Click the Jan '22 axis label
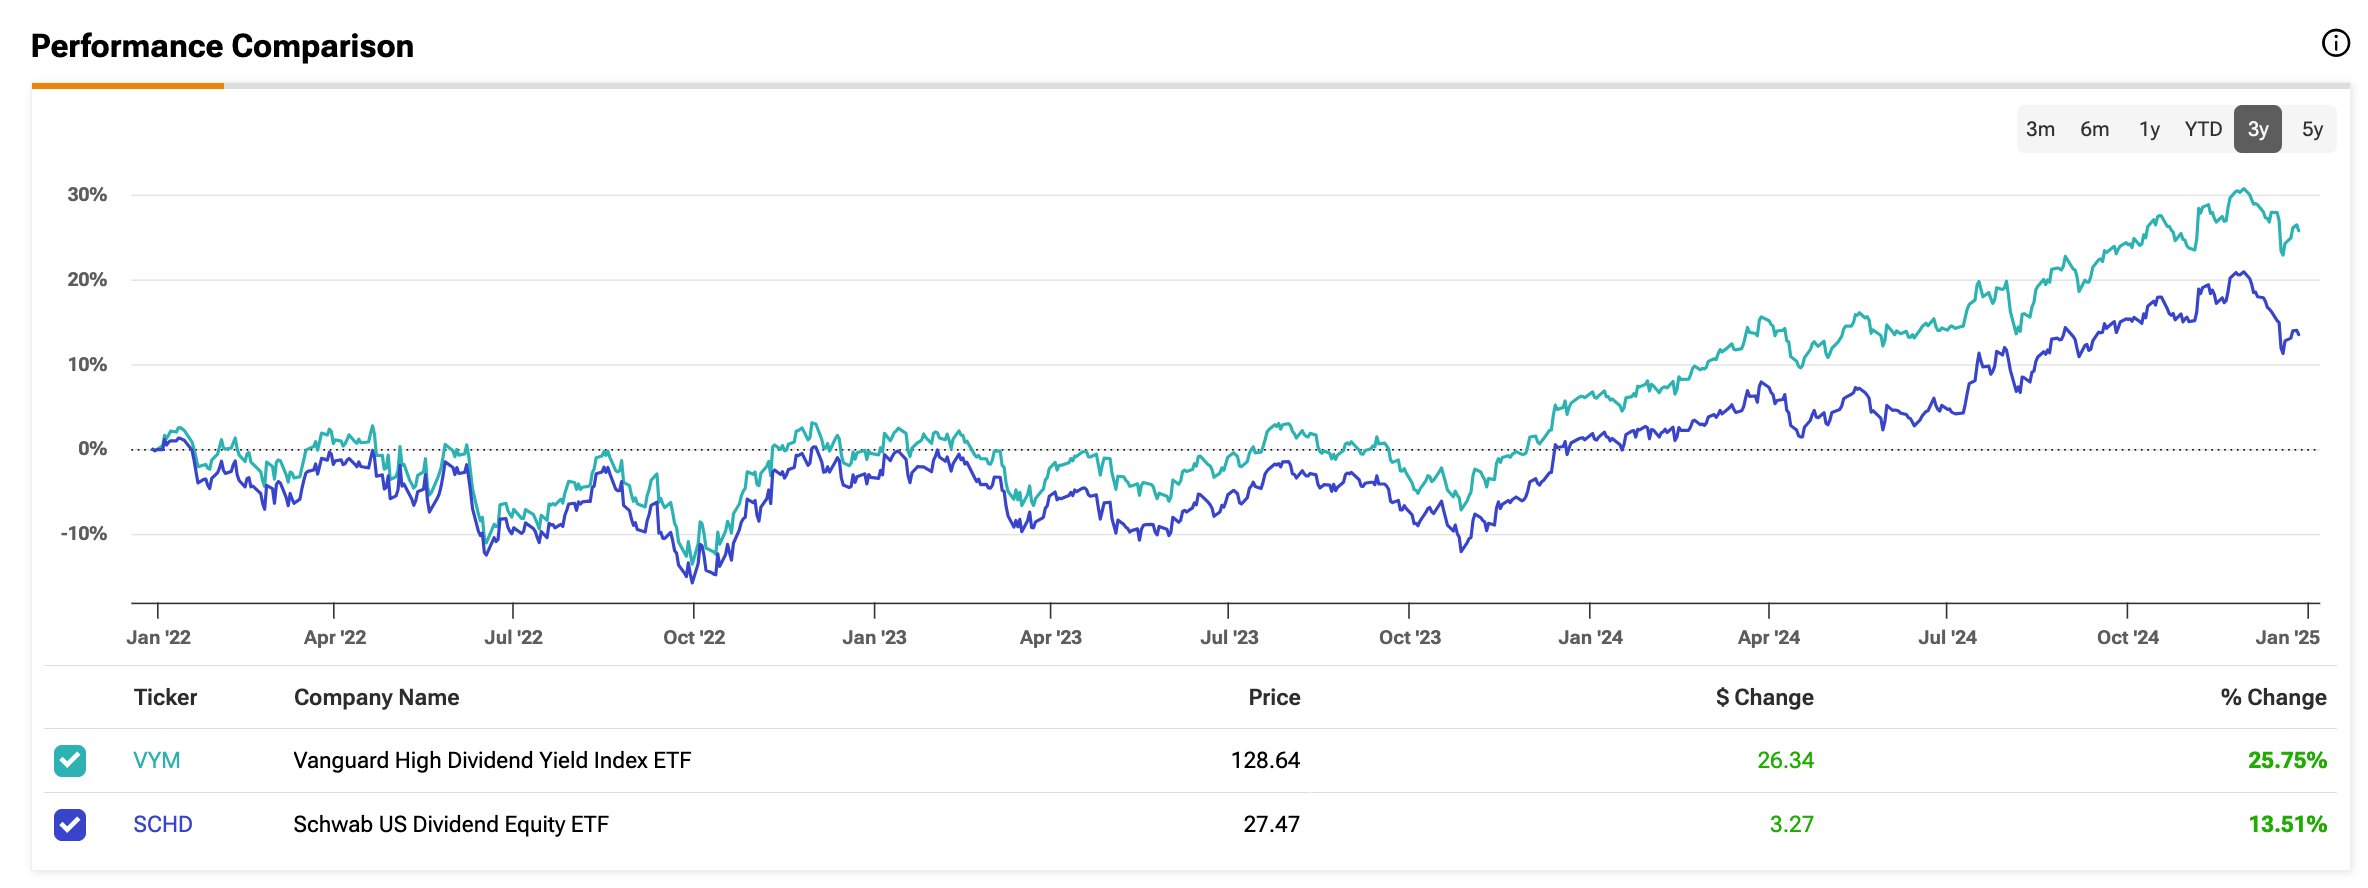This screenshot has height=888, width=2368. click(158, 637)
